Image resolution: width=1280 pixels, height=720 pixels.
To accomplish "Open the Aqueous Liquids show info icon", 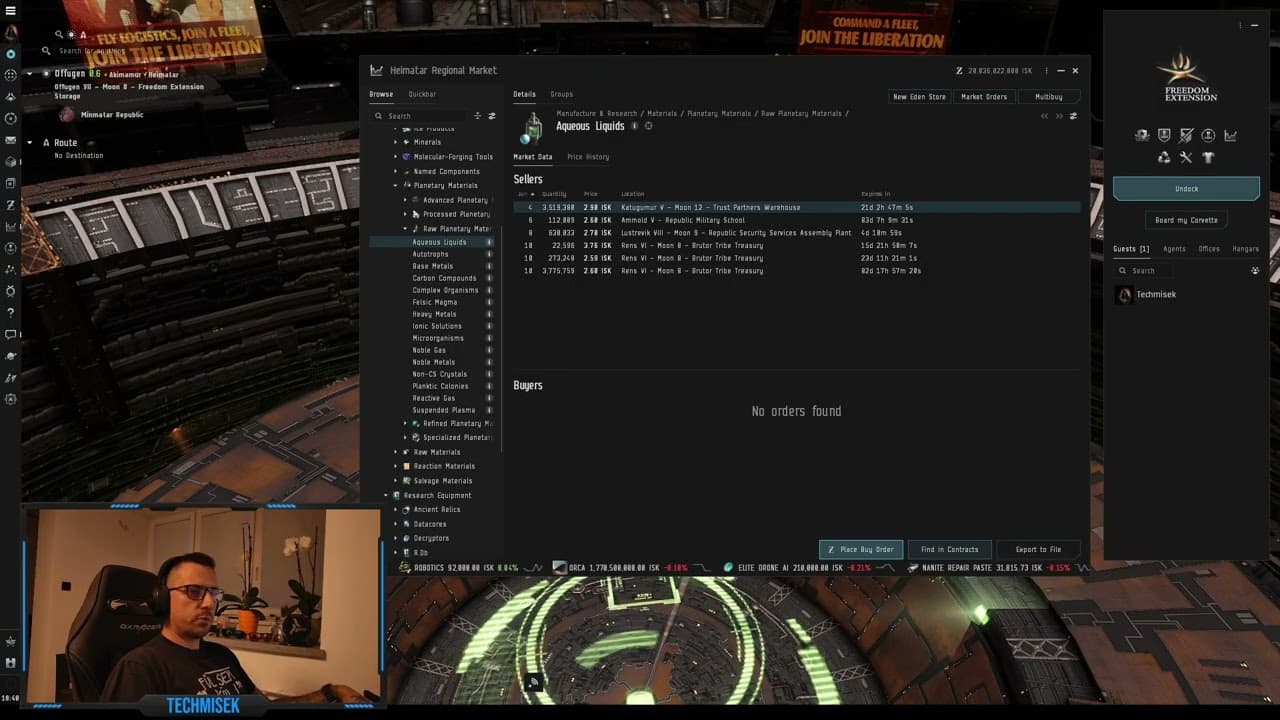I will point(634,126).
